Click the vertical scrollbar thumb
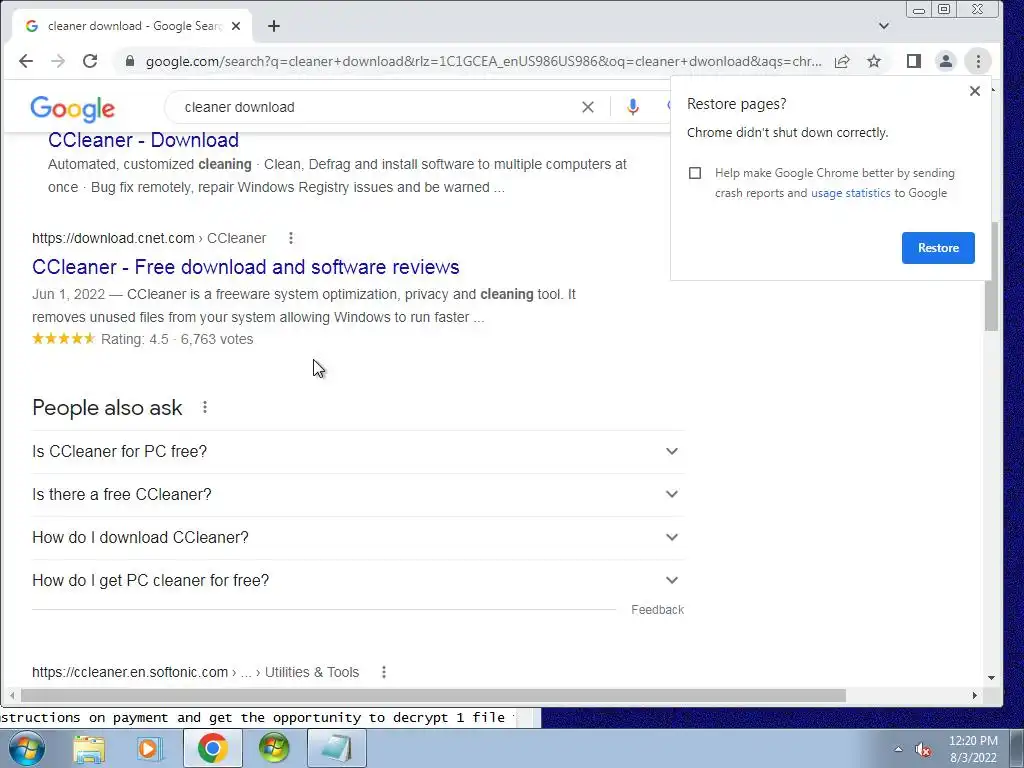 [991, 276]
